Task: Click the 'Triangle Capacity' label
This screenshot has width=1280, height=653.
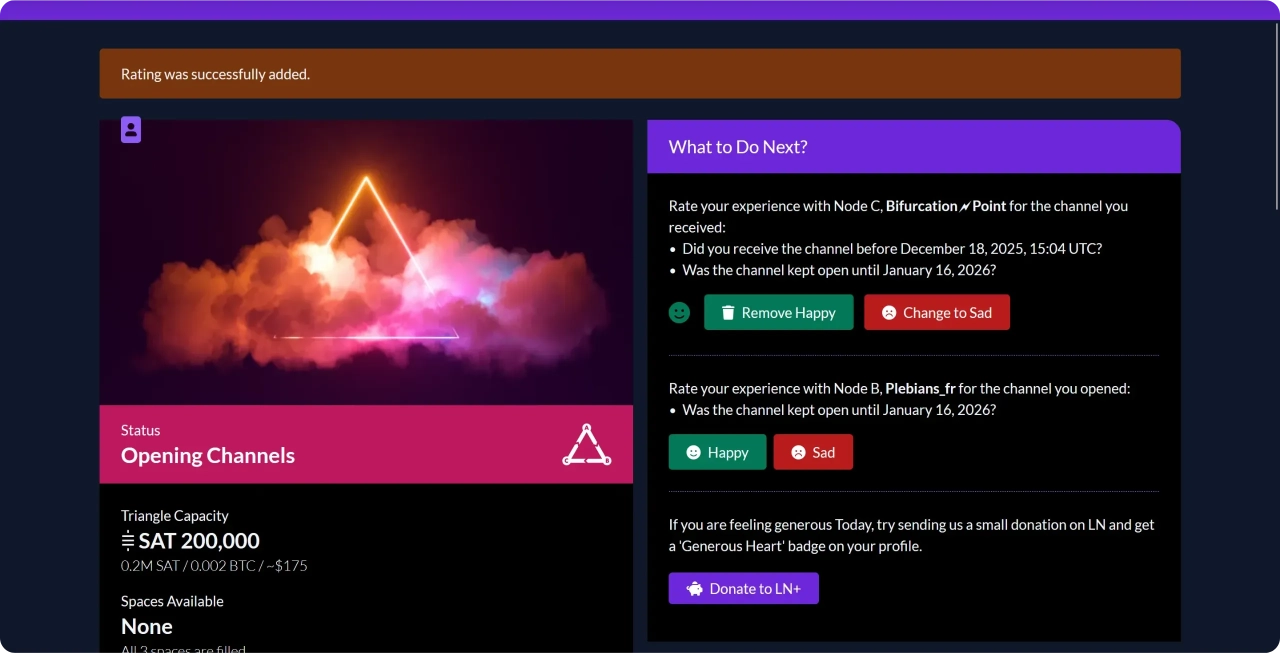Action: pyautogui.click(x=175, y=516)
